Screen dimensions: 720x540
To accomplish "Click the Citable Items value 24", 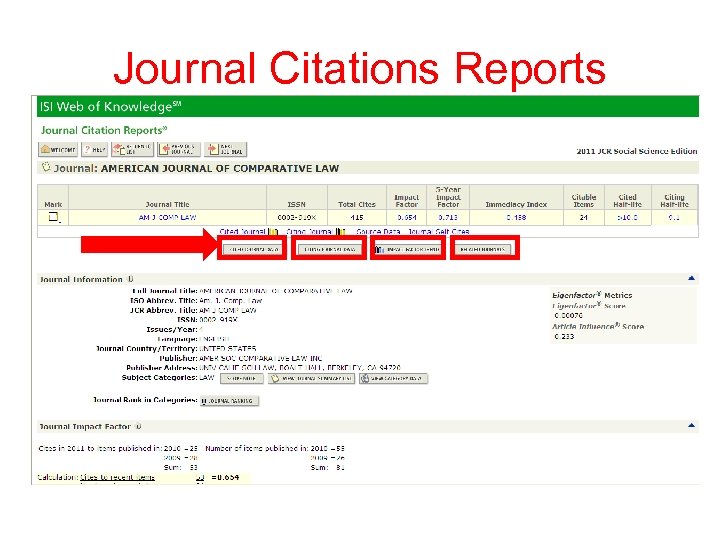I will [x=584, y=217].
